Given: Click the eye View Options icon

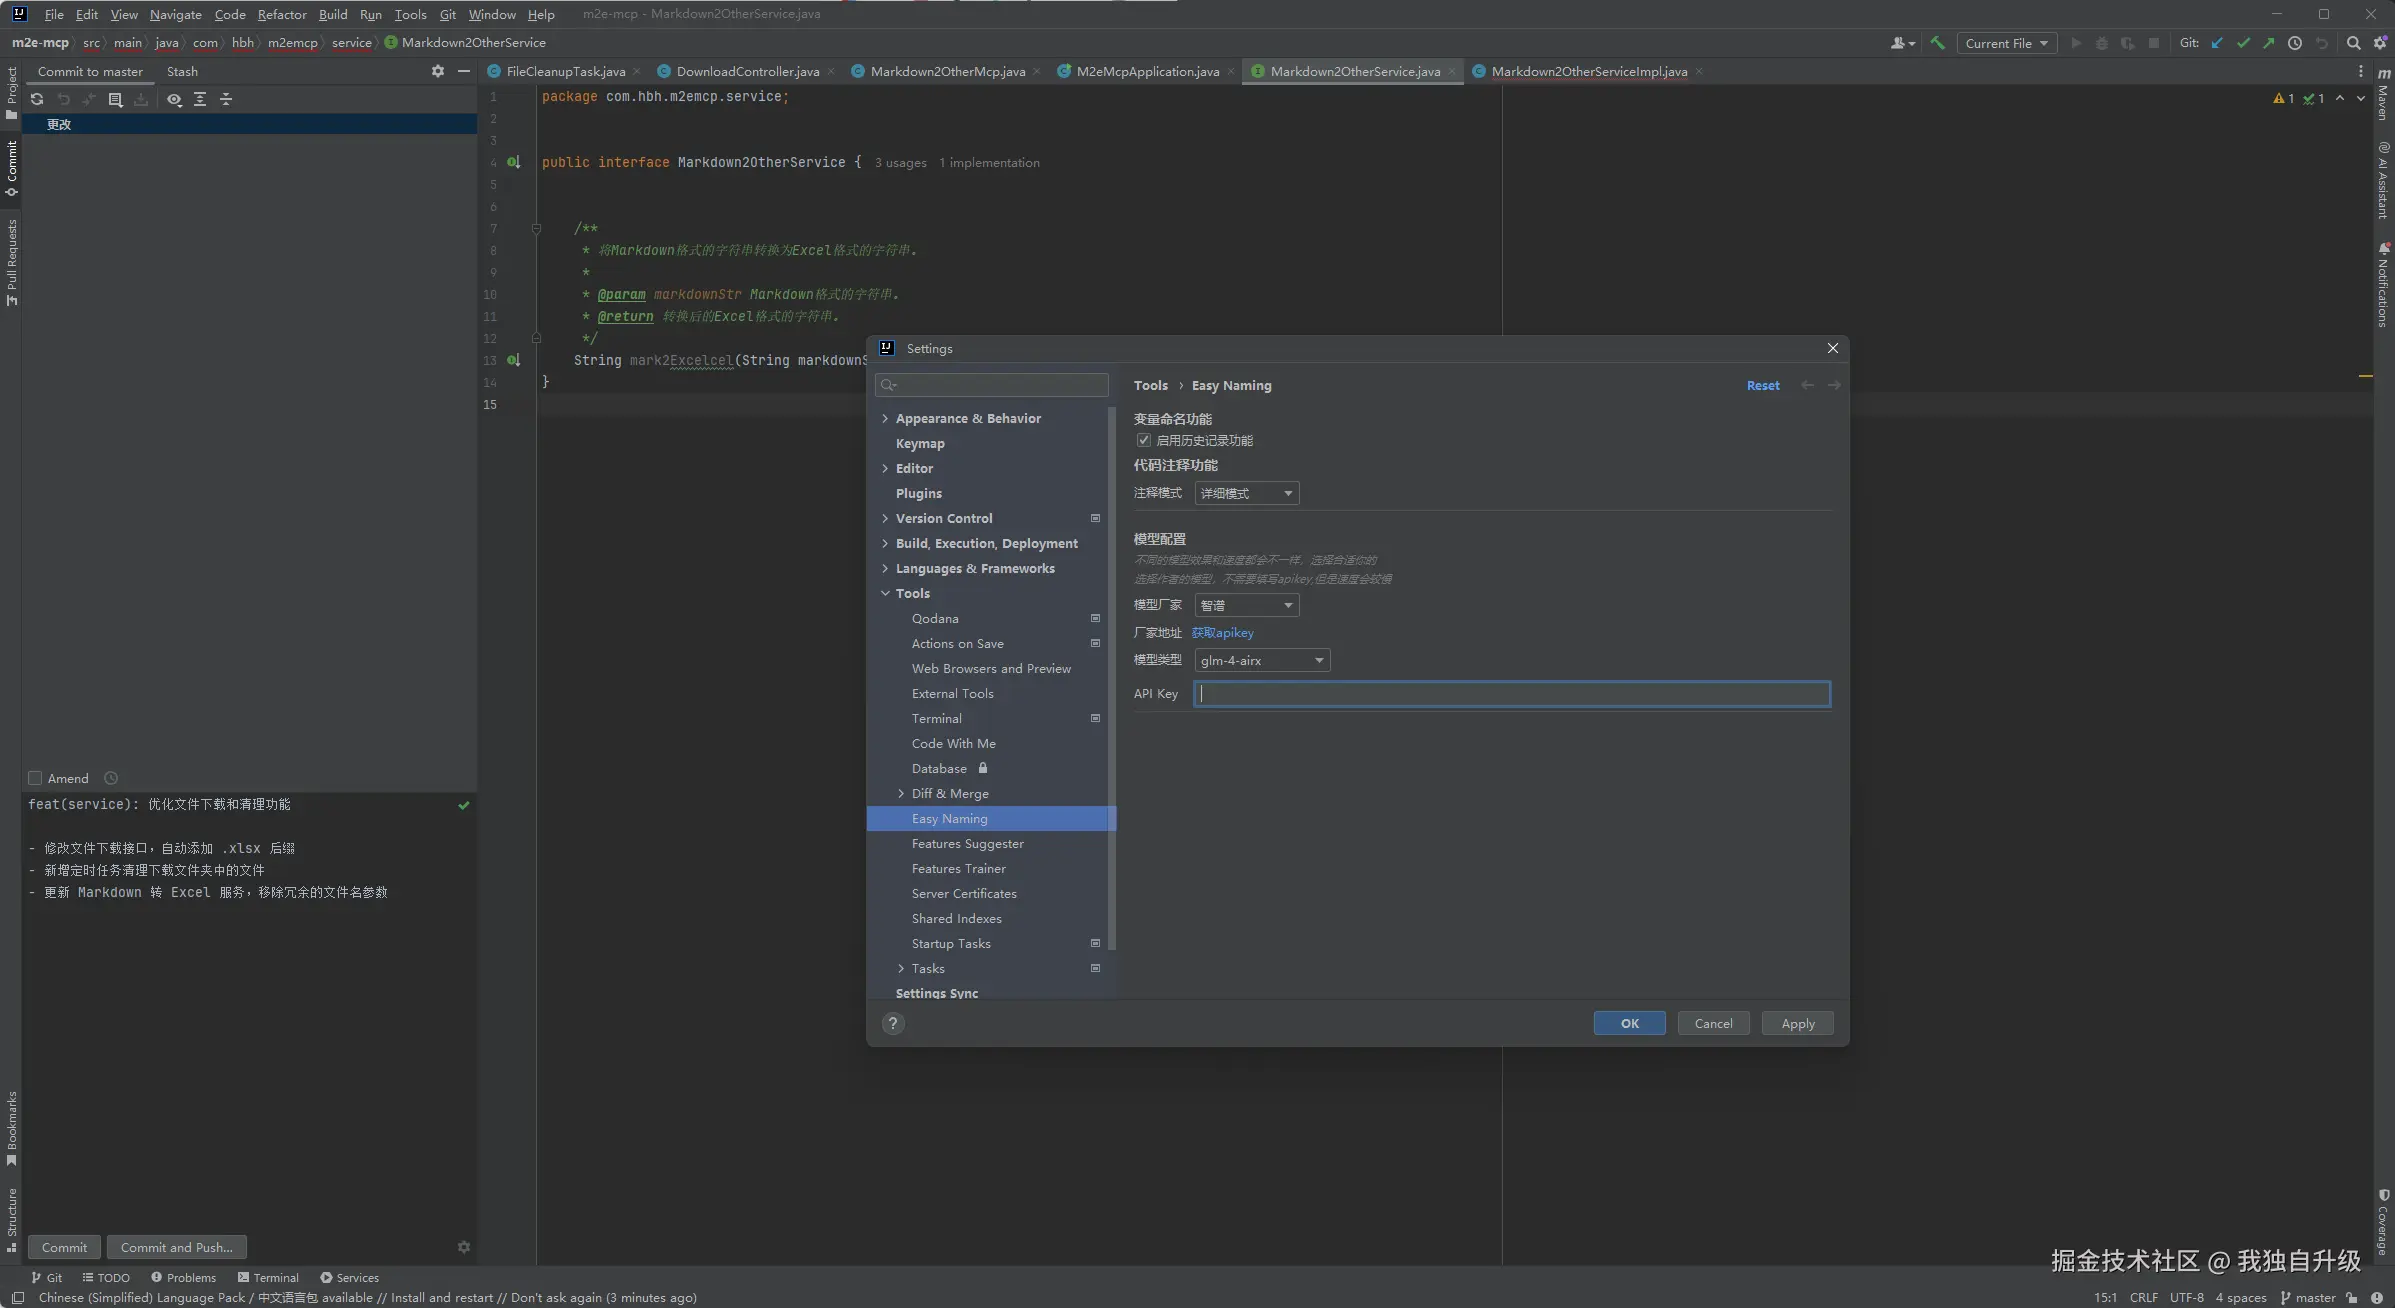Looking at the screenshot, I should click(x=174, y=99).
